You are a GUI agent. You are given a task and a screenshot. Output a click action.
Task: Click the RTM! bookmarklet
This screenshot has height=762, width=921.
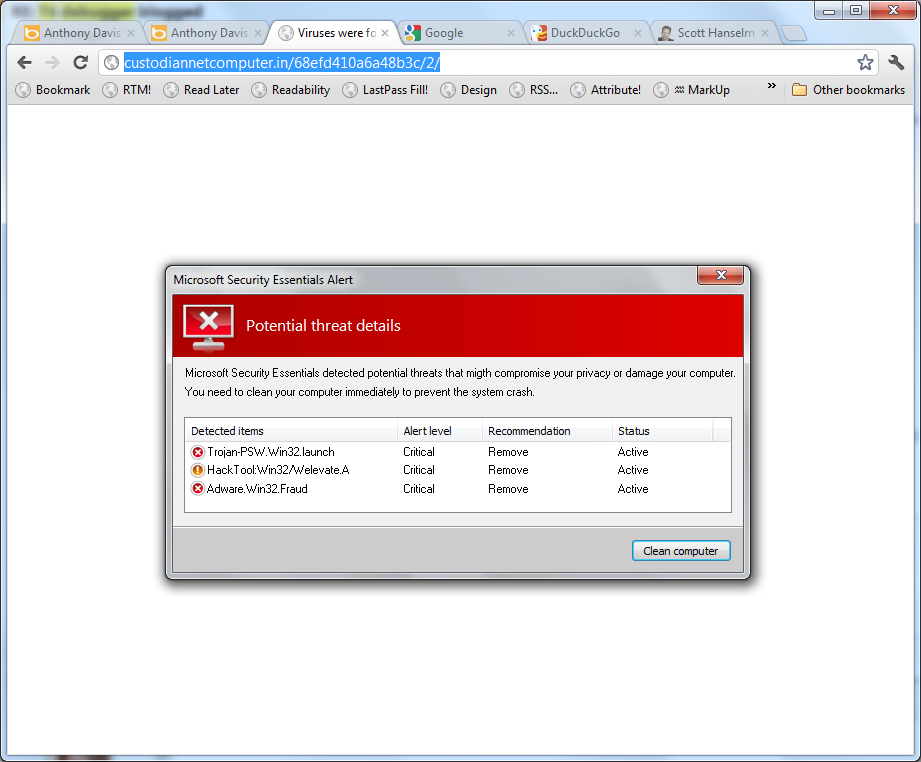pyautogui.click(x=127, y=90)
